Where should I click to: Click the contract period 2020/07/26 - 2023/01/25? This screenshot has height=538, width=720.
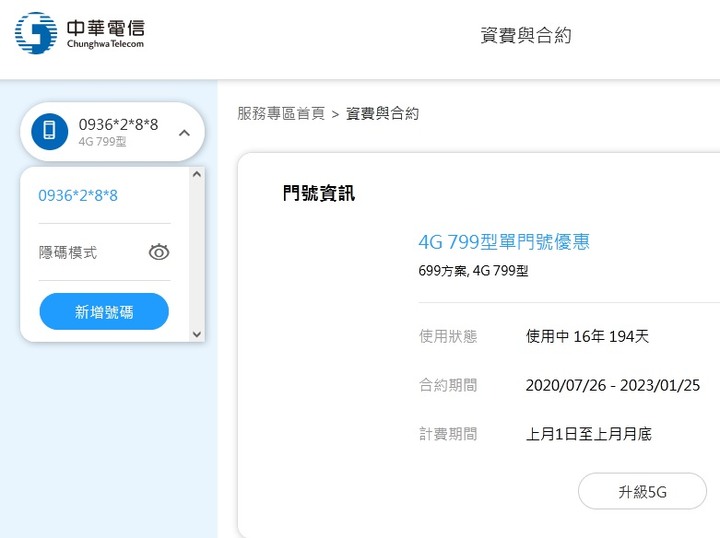[x=613, y=385]
